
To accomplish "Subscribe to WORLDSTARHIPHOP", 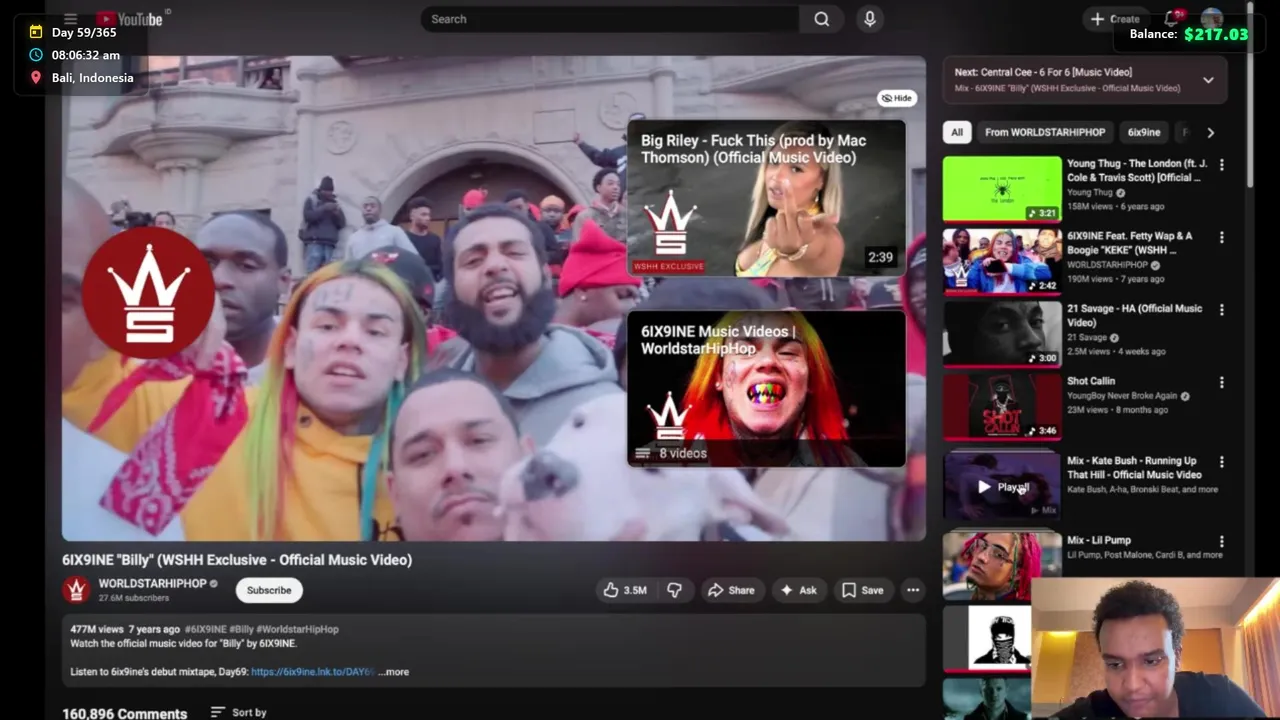I will click(269, 590).
